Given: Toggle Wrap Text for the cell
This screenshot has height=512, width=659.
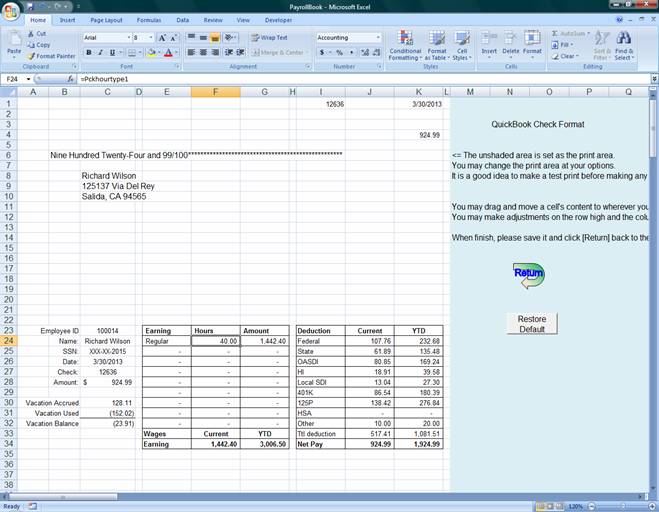Looking at the screenshot, I should 268,38.
